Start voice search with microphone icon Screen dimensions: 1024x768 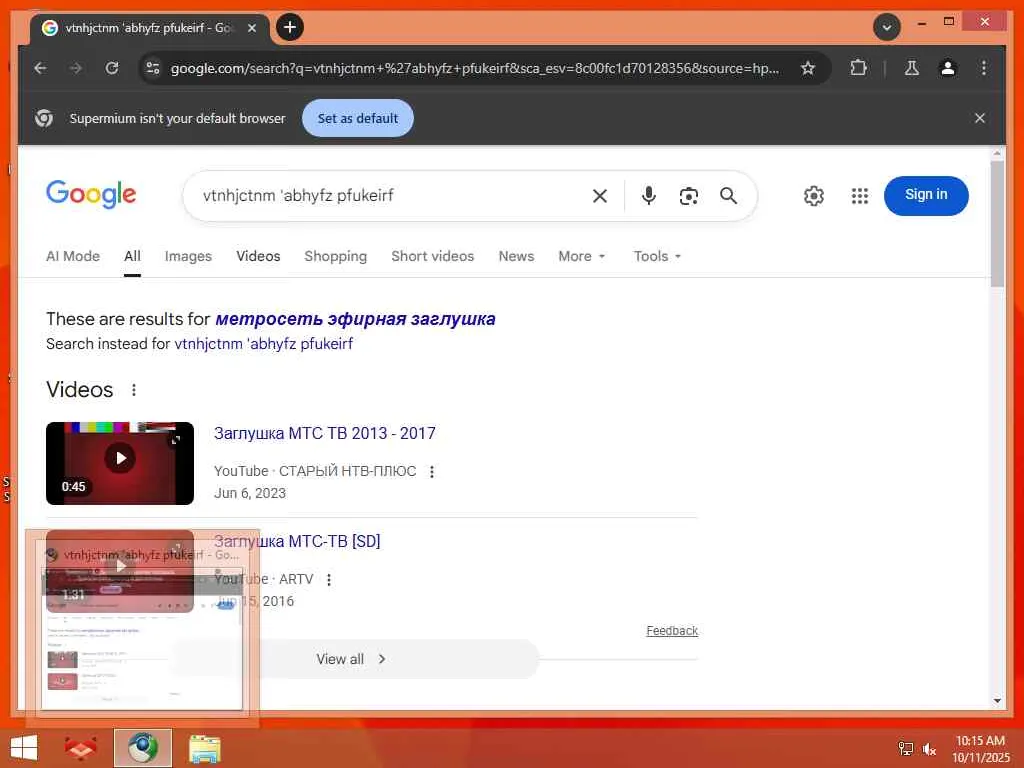648,195
